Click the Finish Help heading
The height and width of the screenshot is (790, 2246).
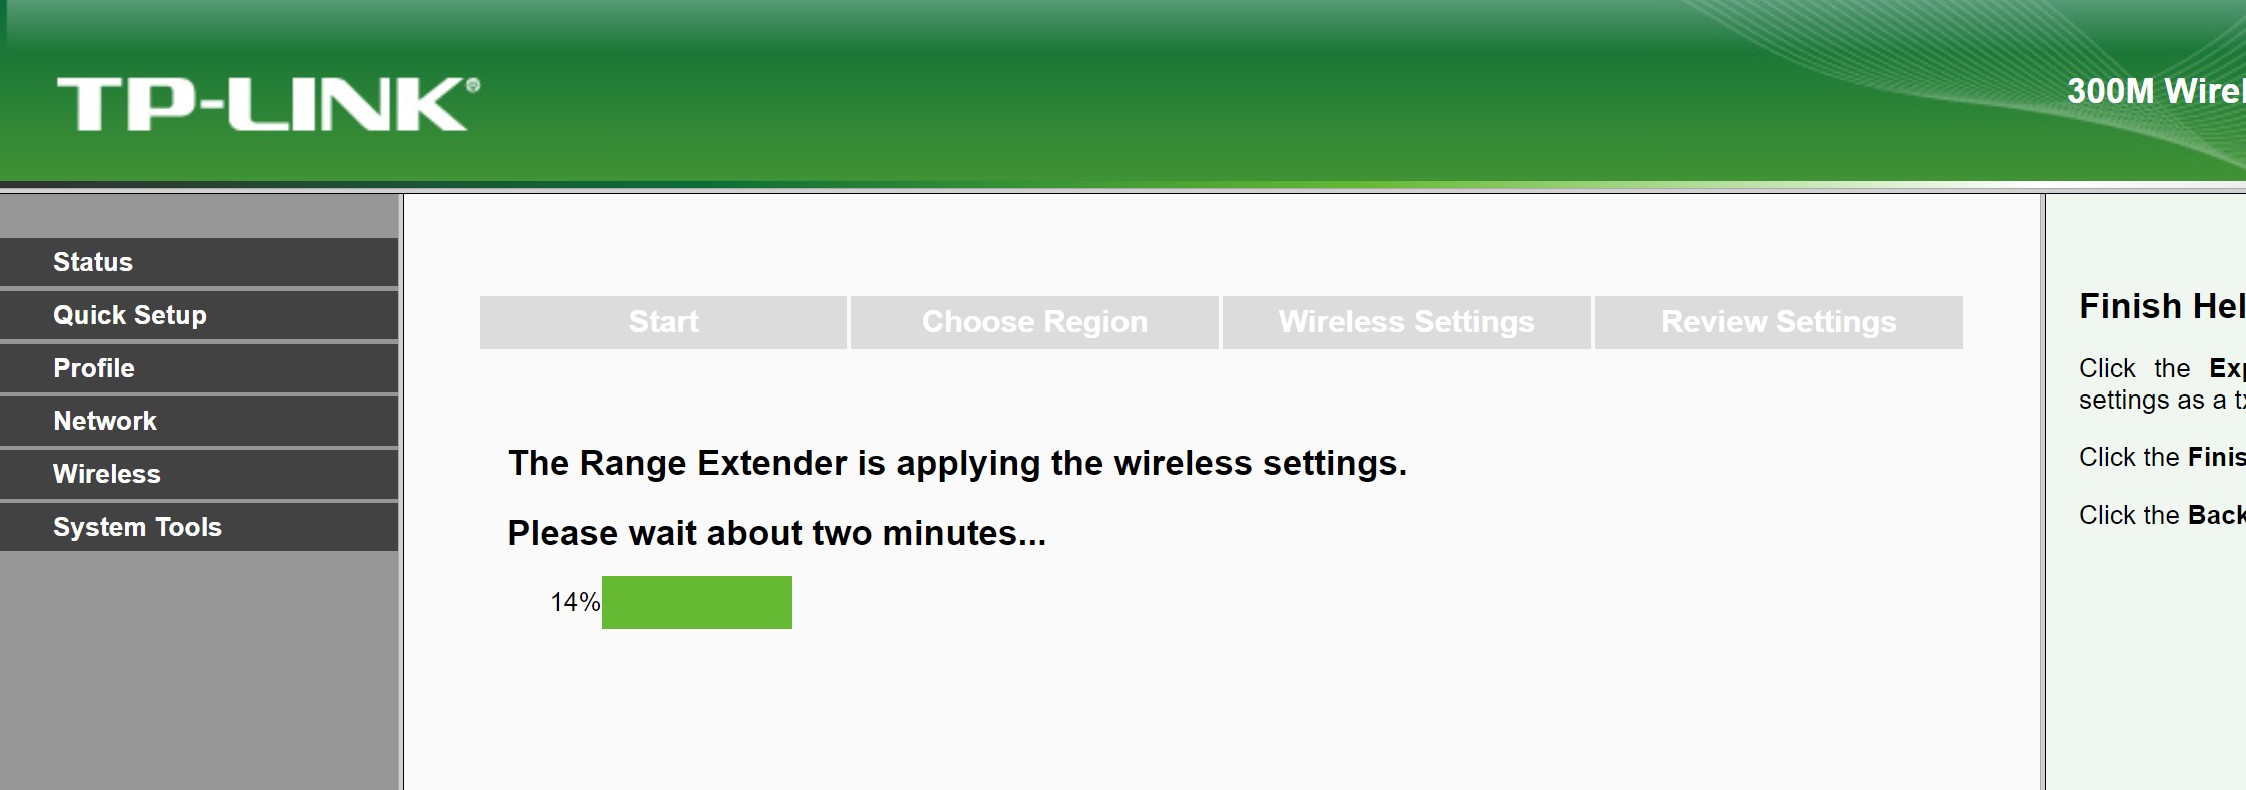click(2160, 306)
